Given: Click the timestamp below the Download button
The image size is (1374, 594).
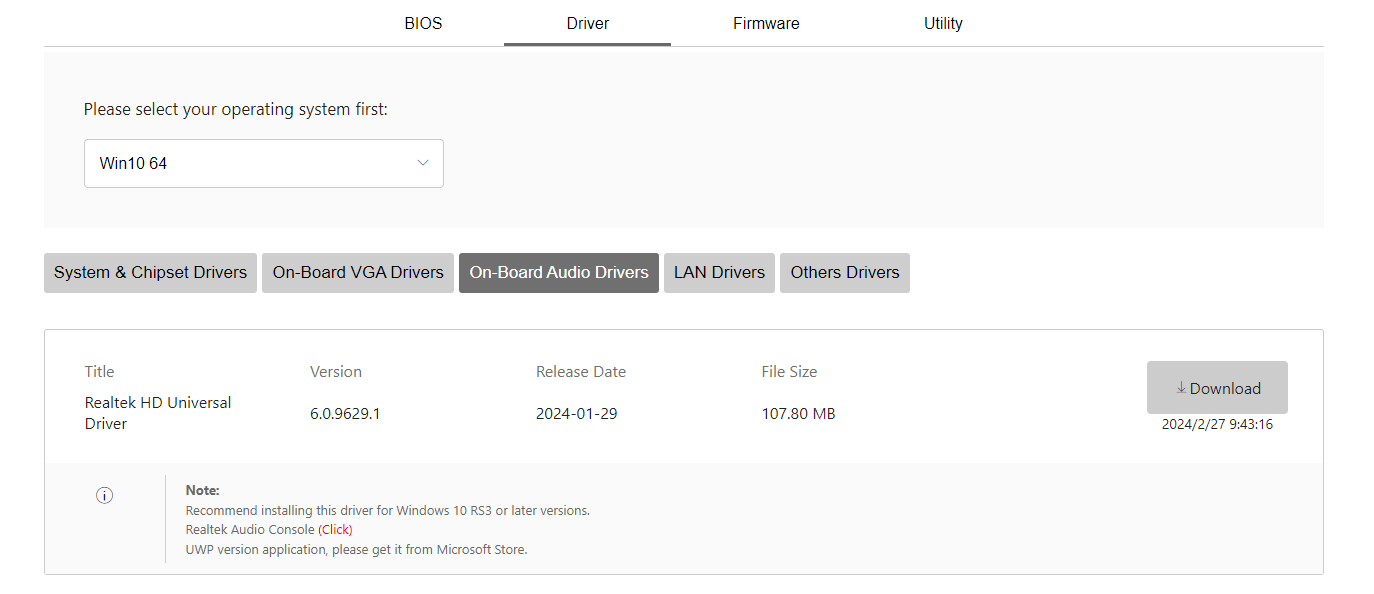Looking at the screenshot, I should pyautogui.click(x=1217, y=424).
